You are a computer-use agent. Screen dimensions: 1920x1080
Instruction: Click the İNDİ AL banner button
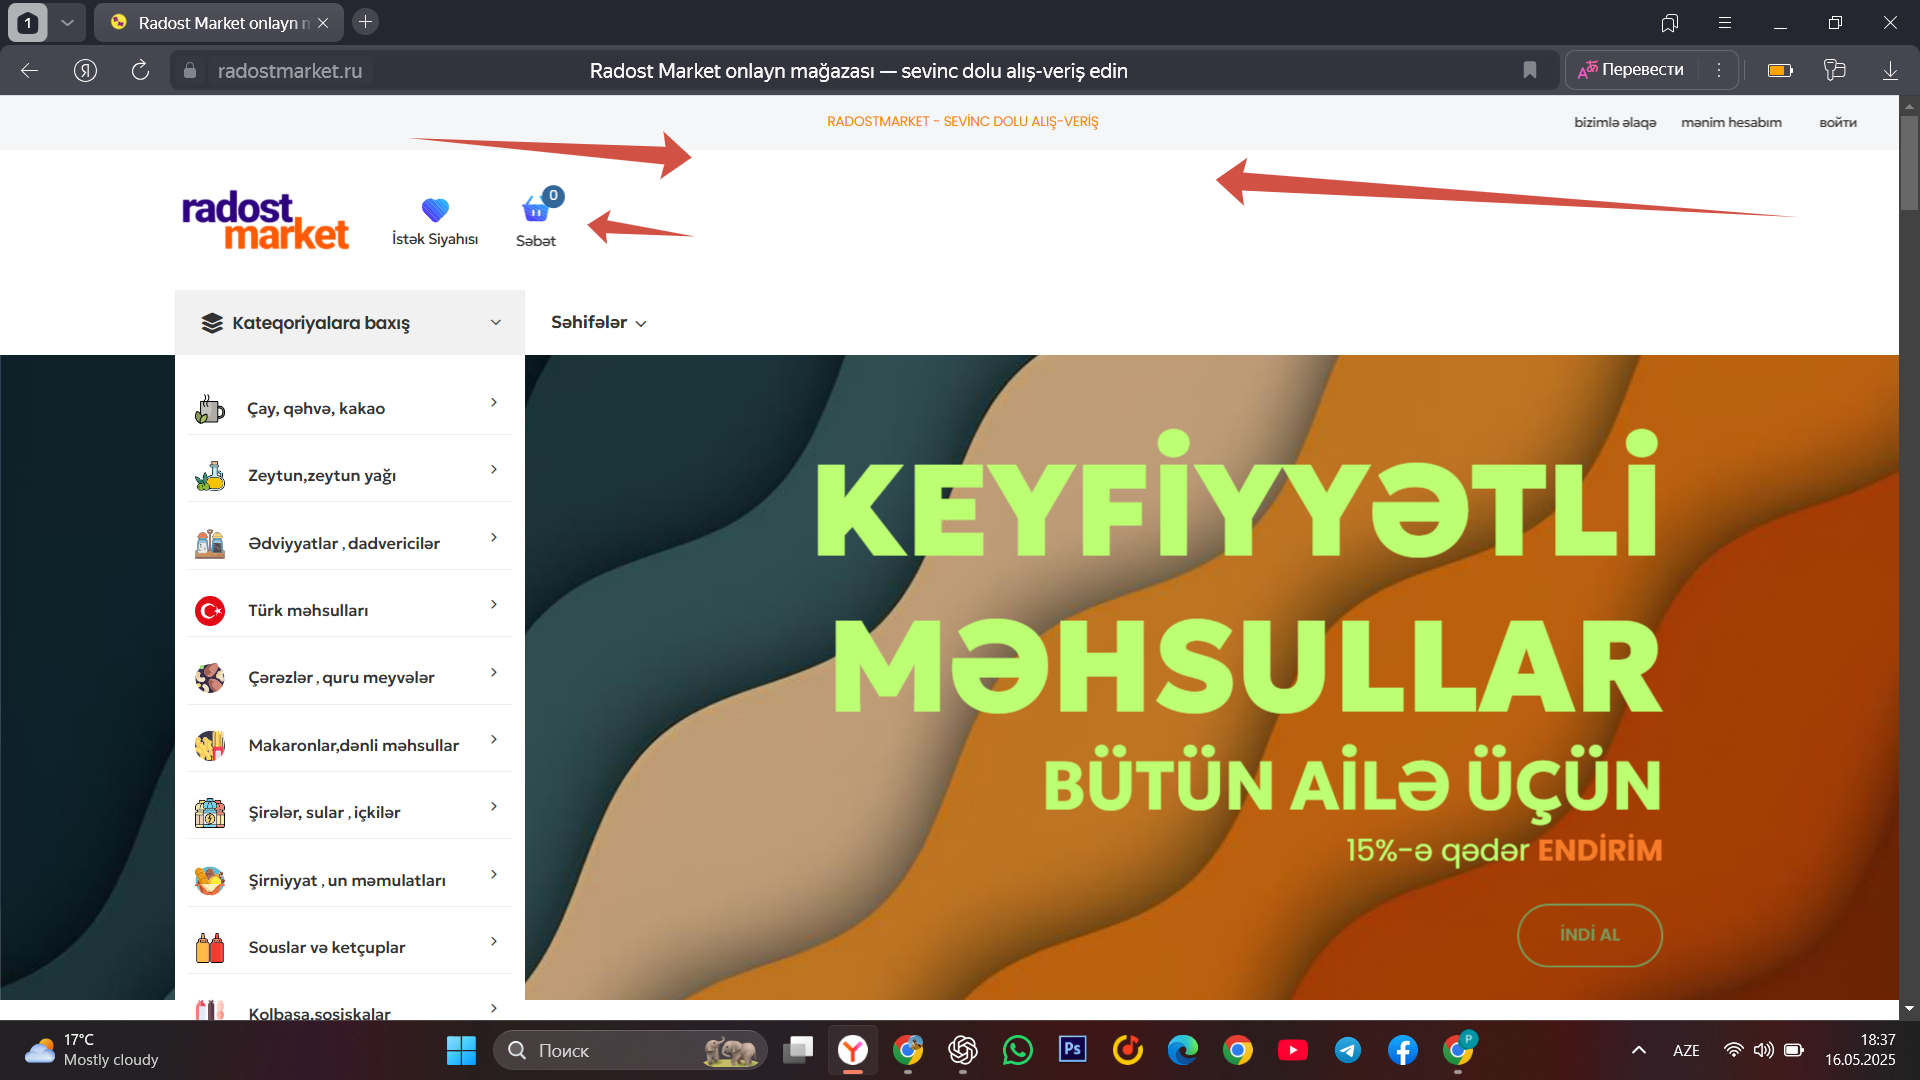(1589, 935)
